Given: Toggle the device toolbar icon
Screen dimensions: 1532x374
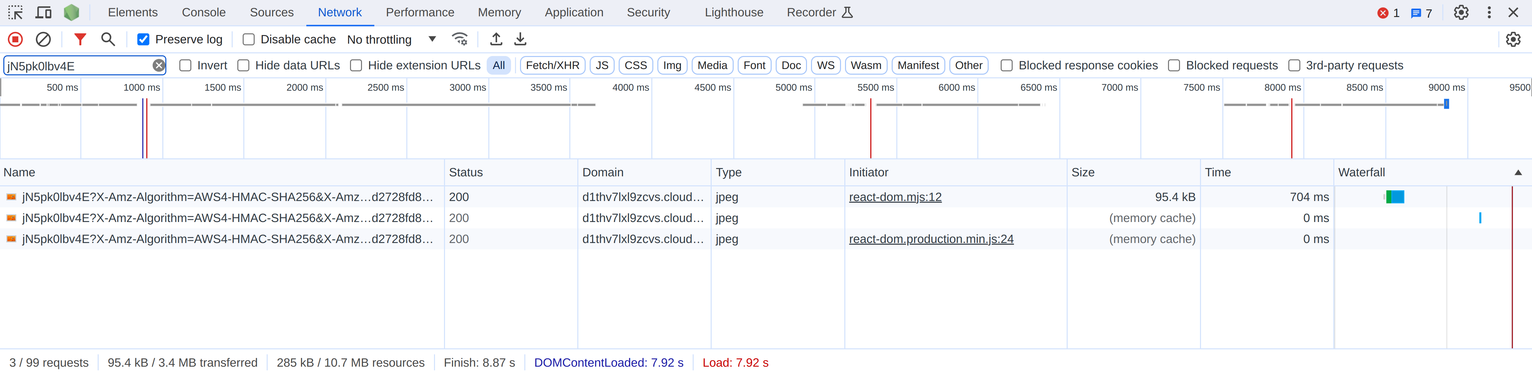Looking at the screenshot, I should click(44, 13).
